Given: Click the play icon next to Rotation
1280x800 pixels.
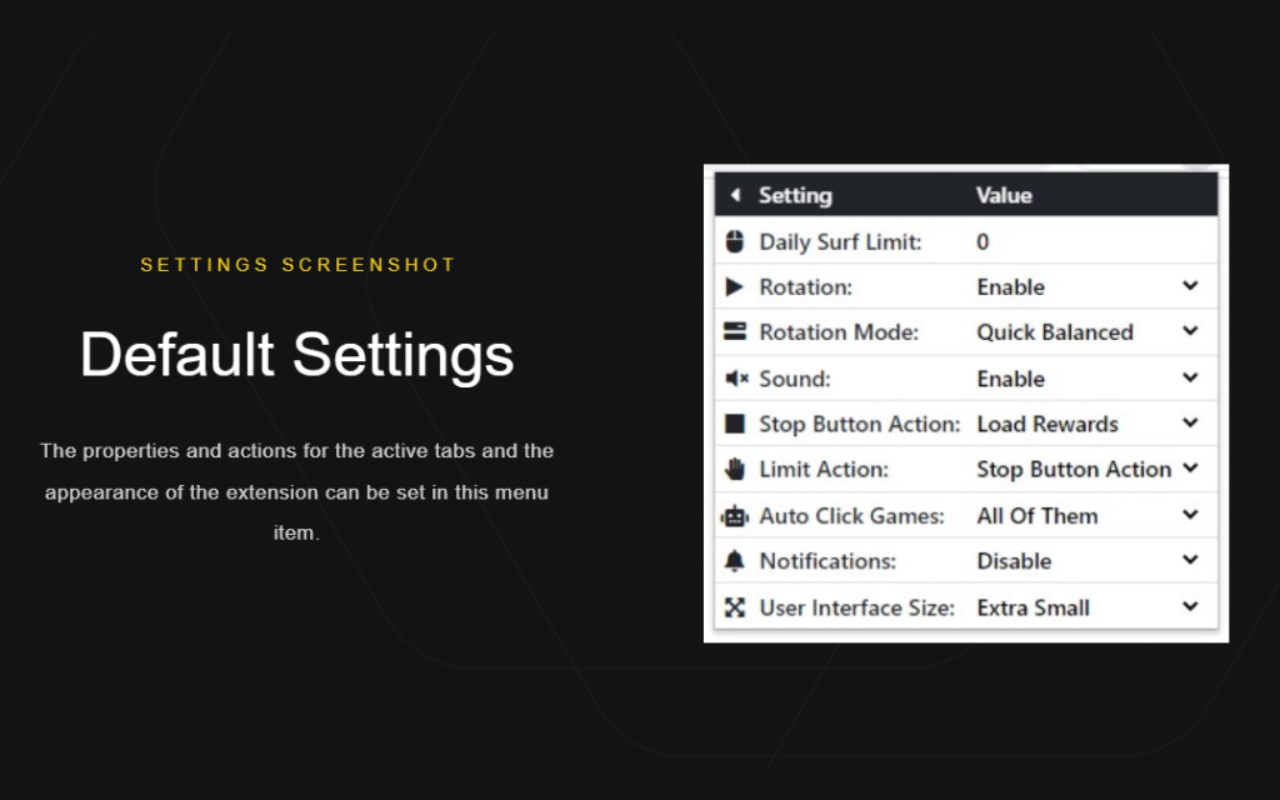Looking at the screenshot, I should click(x=735, y=287).
